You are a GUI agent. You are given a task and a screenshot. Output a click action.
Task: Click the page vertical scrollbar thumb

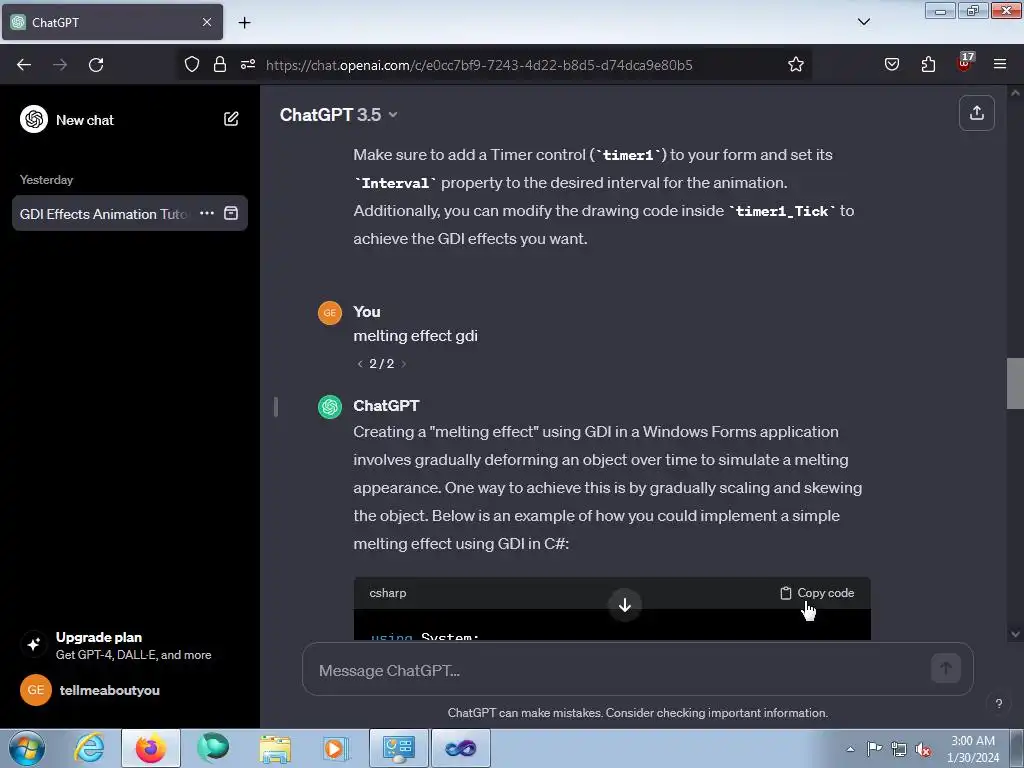[1015, 383]
